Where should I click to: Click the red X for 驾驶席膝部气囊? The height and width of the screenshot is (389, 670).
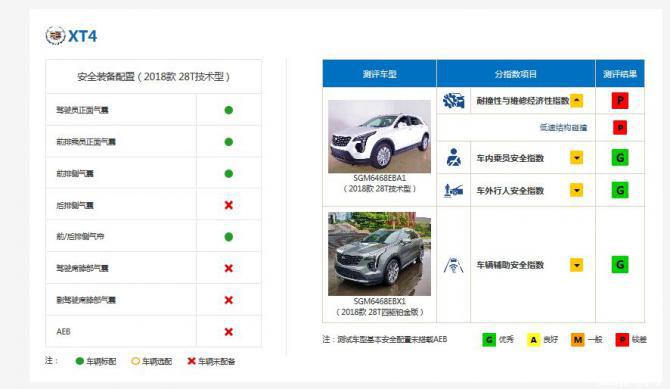point(229,268)
